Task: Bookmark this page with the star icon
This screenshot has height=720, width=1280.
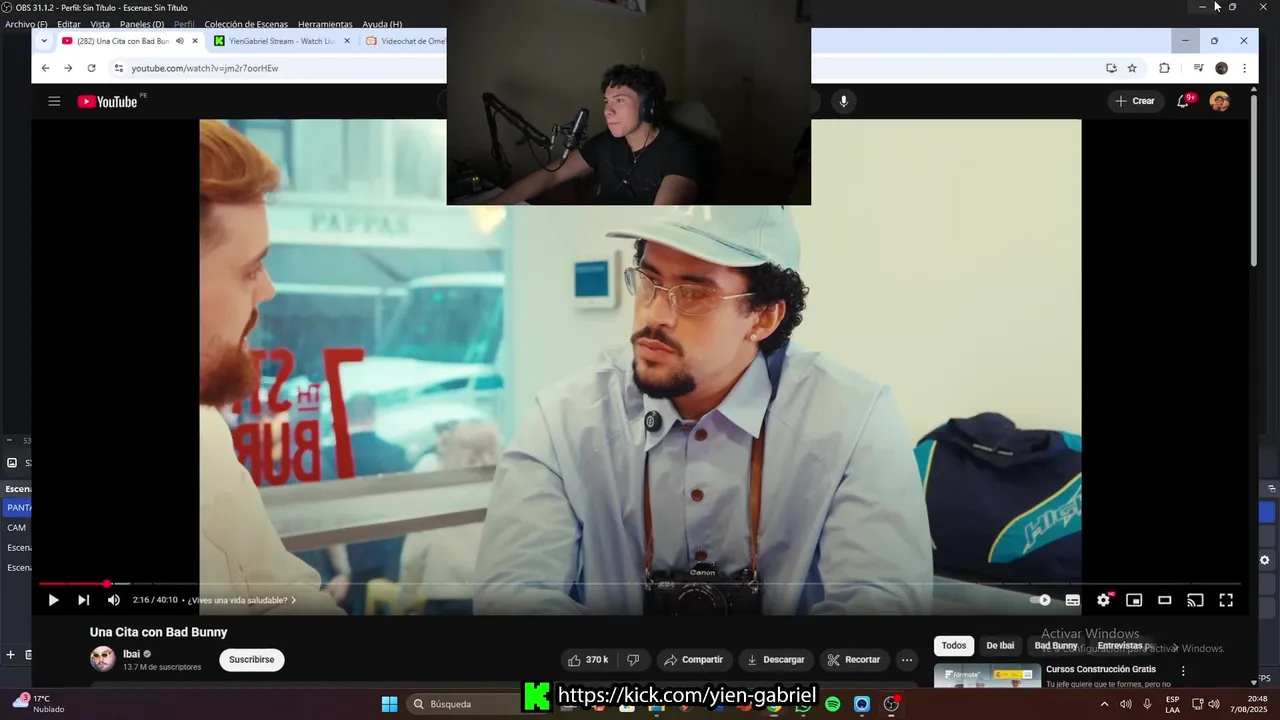Action: 1132,68
